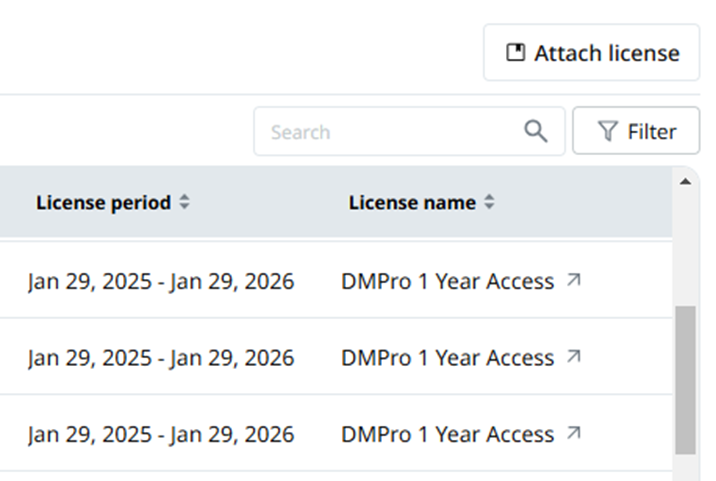Sort by License name using its arrows
716x481 pixels.
pos(489,202)
